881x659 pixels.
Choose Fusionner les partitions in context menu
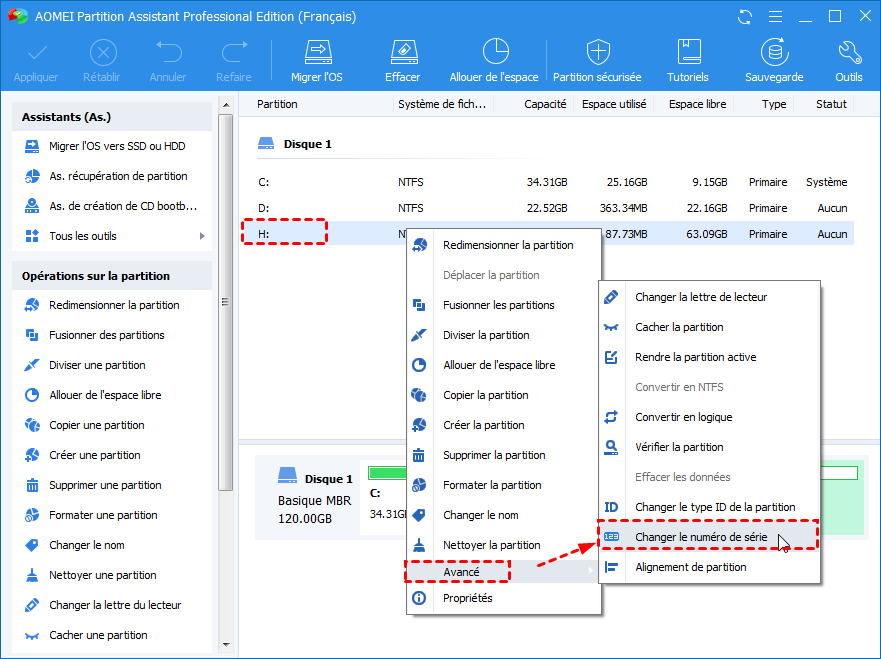(504, 305)
